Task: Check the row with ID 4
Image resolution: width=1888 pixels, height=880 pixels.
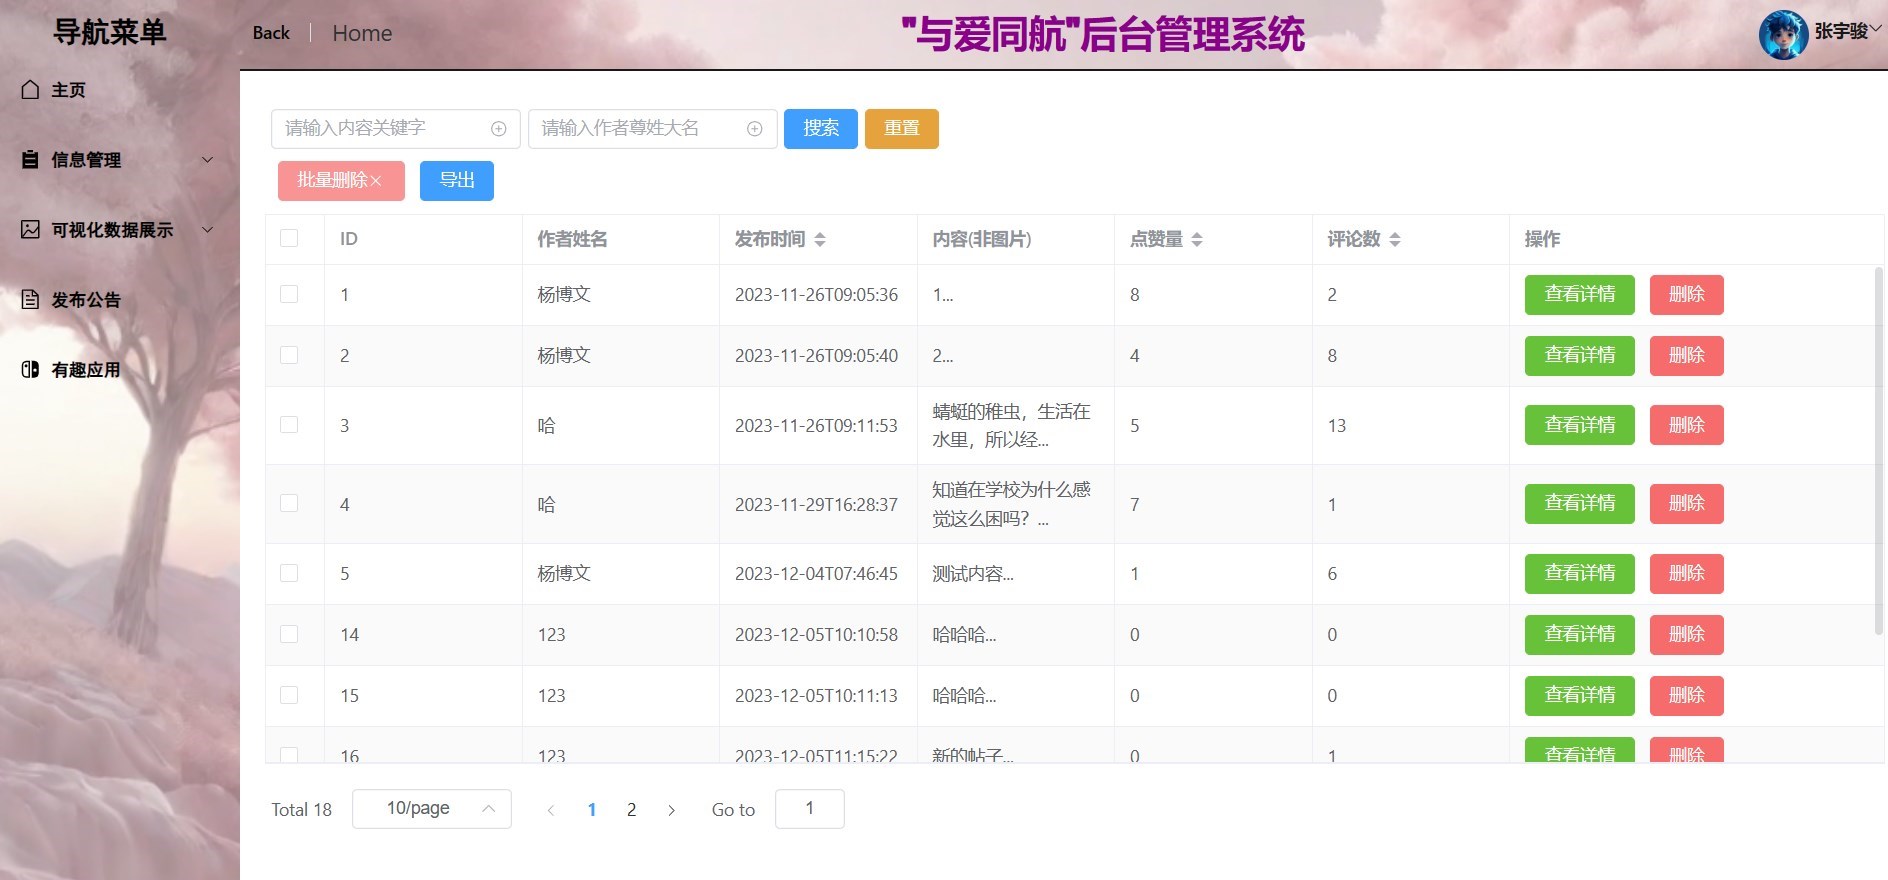Action: [x=289, y=503]
